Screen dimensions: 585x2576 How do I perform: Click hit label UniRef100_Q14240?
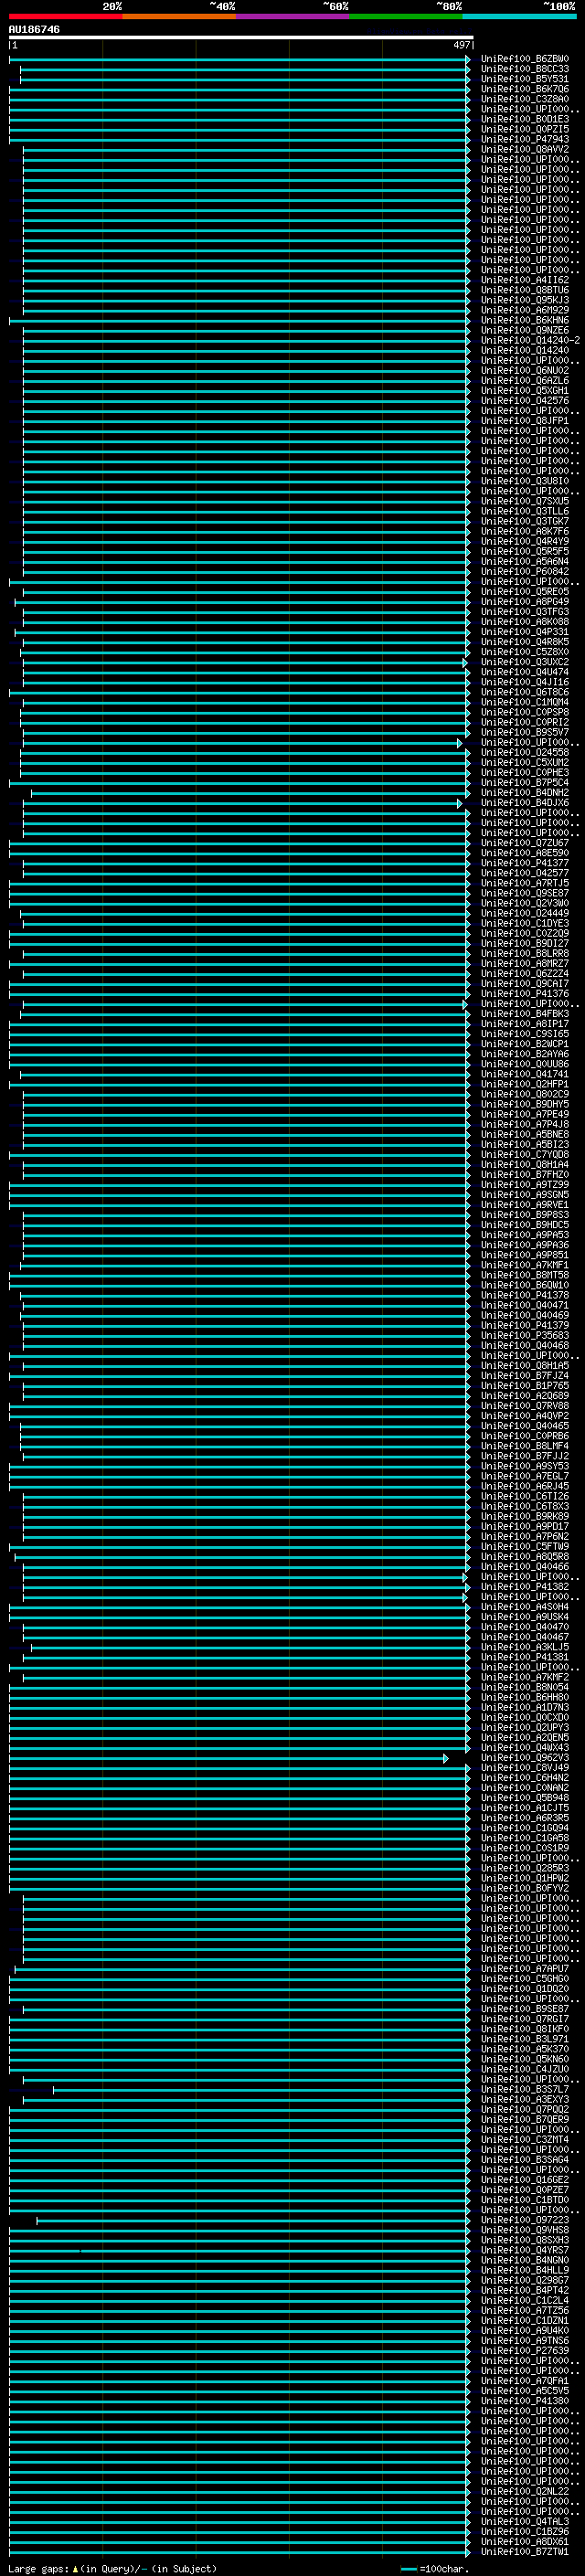[x=525, y=350]
